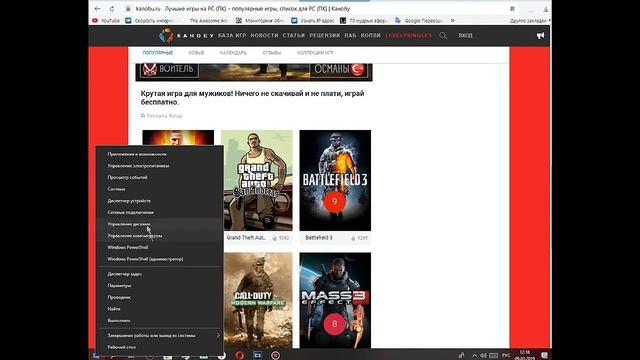640x360 pixels.
Task: Click the like icon under Battlefield 3
Action: pyautogui.click(x=353, y=238)
